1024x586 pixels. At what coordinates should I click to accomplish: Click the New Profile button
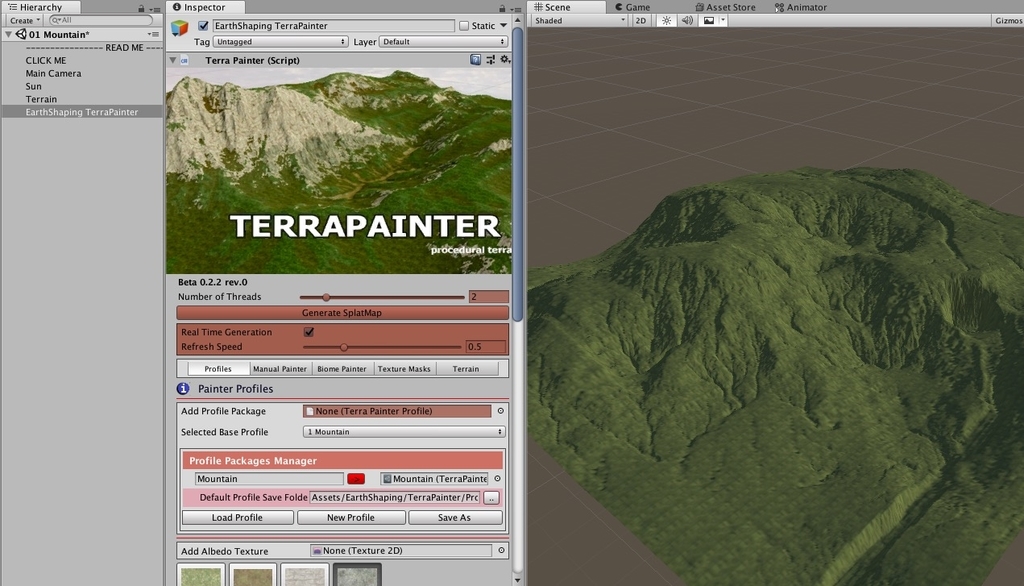[x=351, y=517]
